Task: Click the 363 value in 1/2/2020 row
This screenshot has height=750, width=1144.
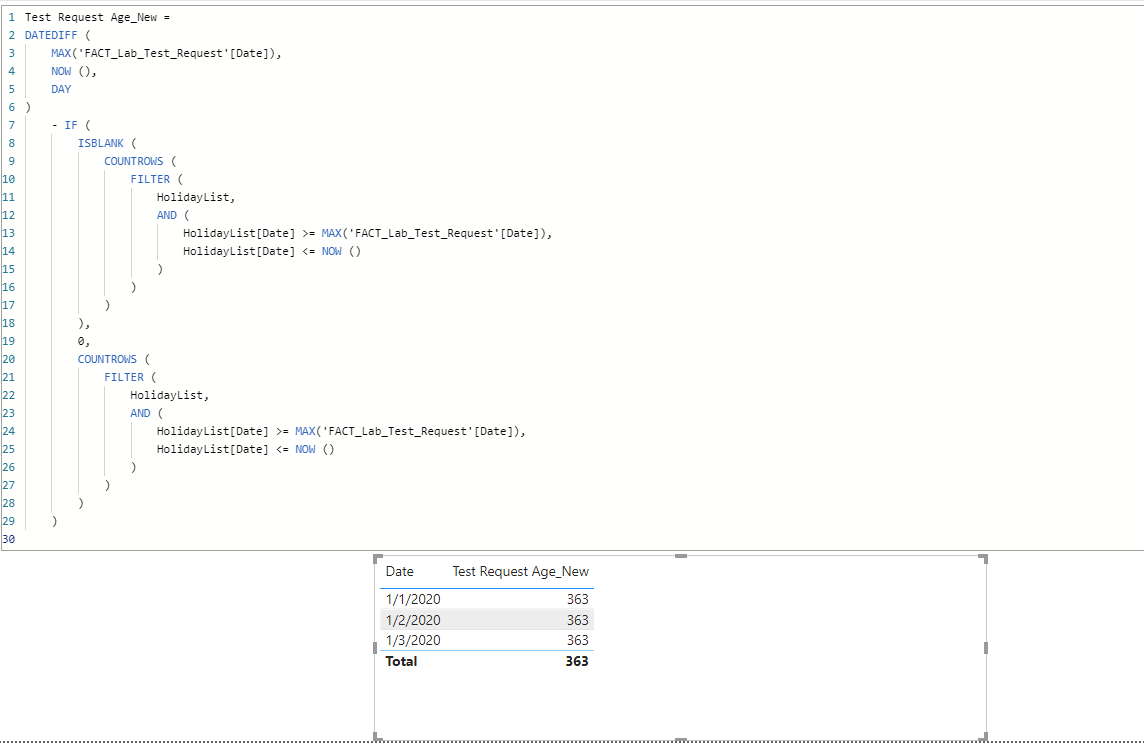Action: coord(577,620)
